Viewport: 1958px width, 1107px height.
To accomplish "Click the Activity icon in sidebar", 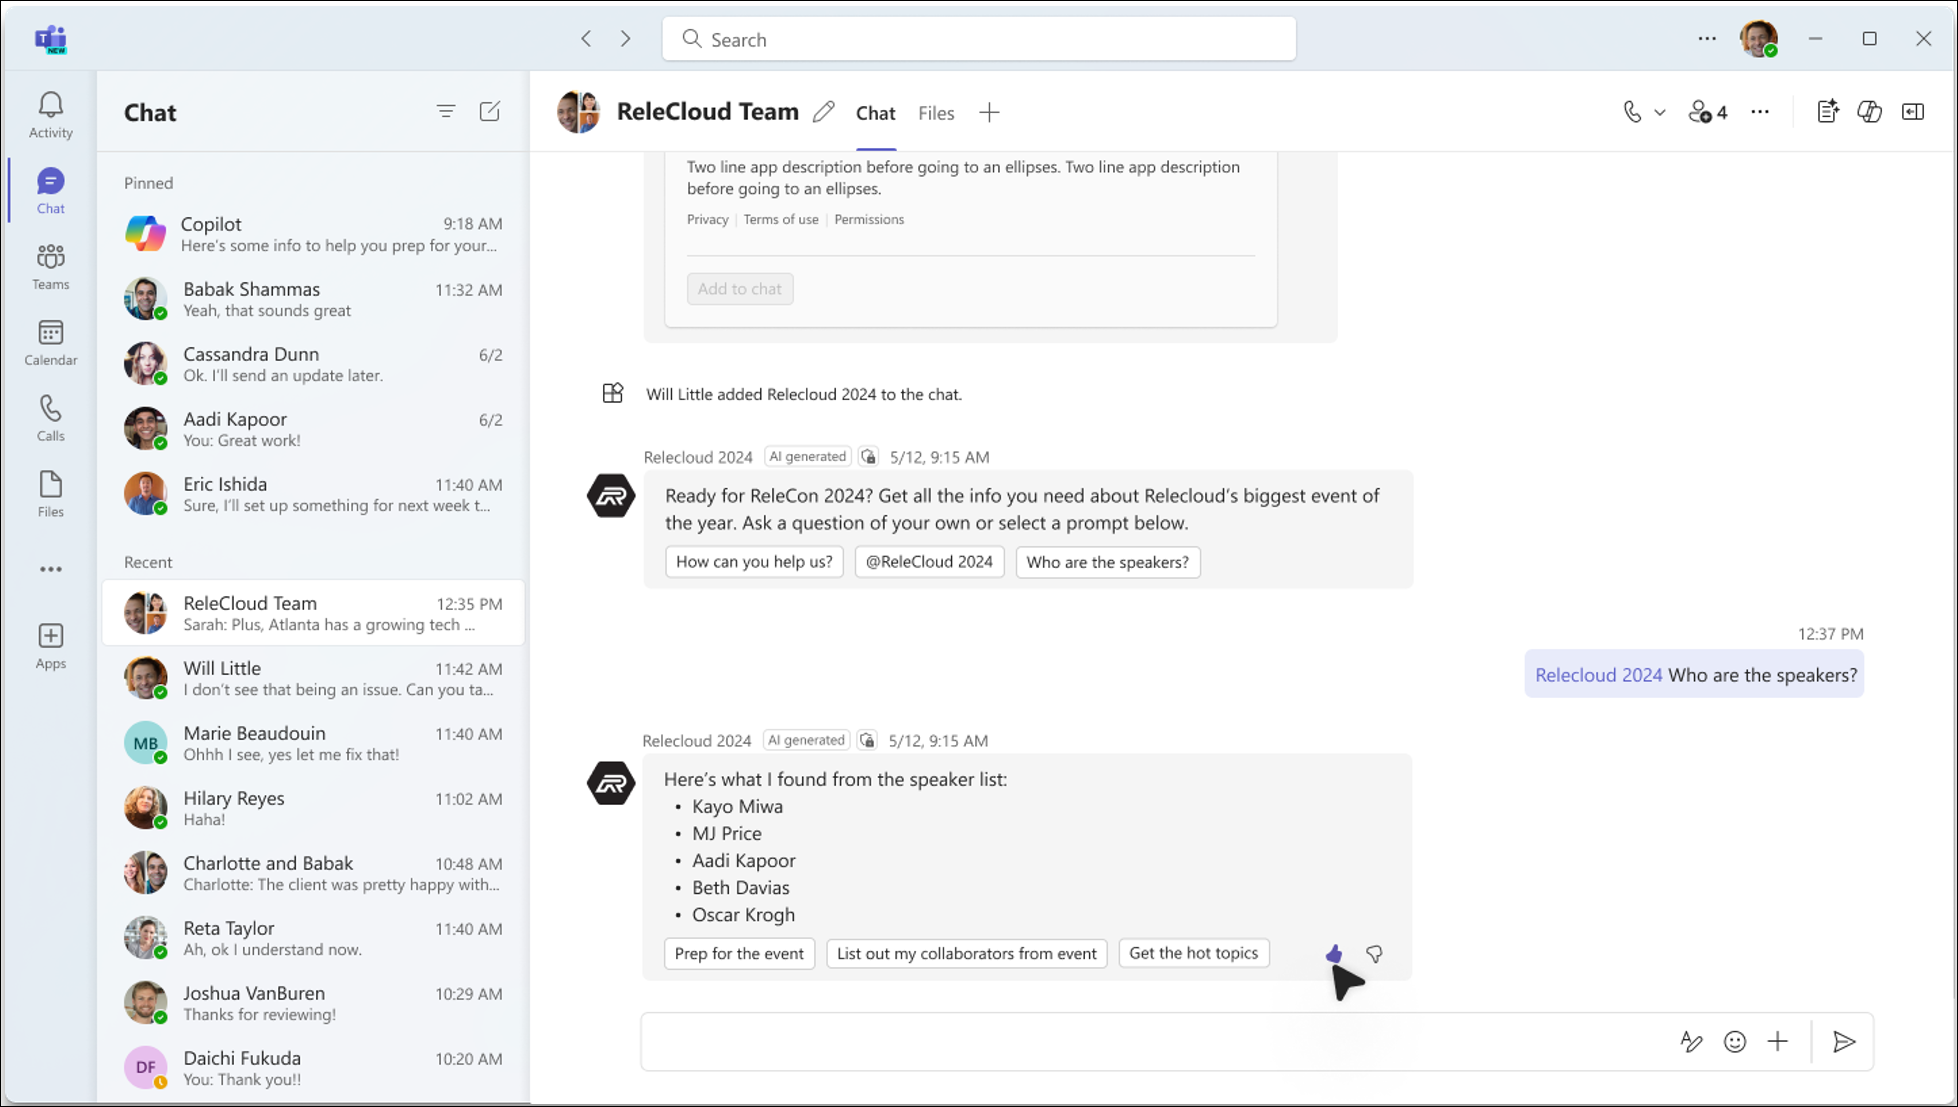I will tap(50, 113).
